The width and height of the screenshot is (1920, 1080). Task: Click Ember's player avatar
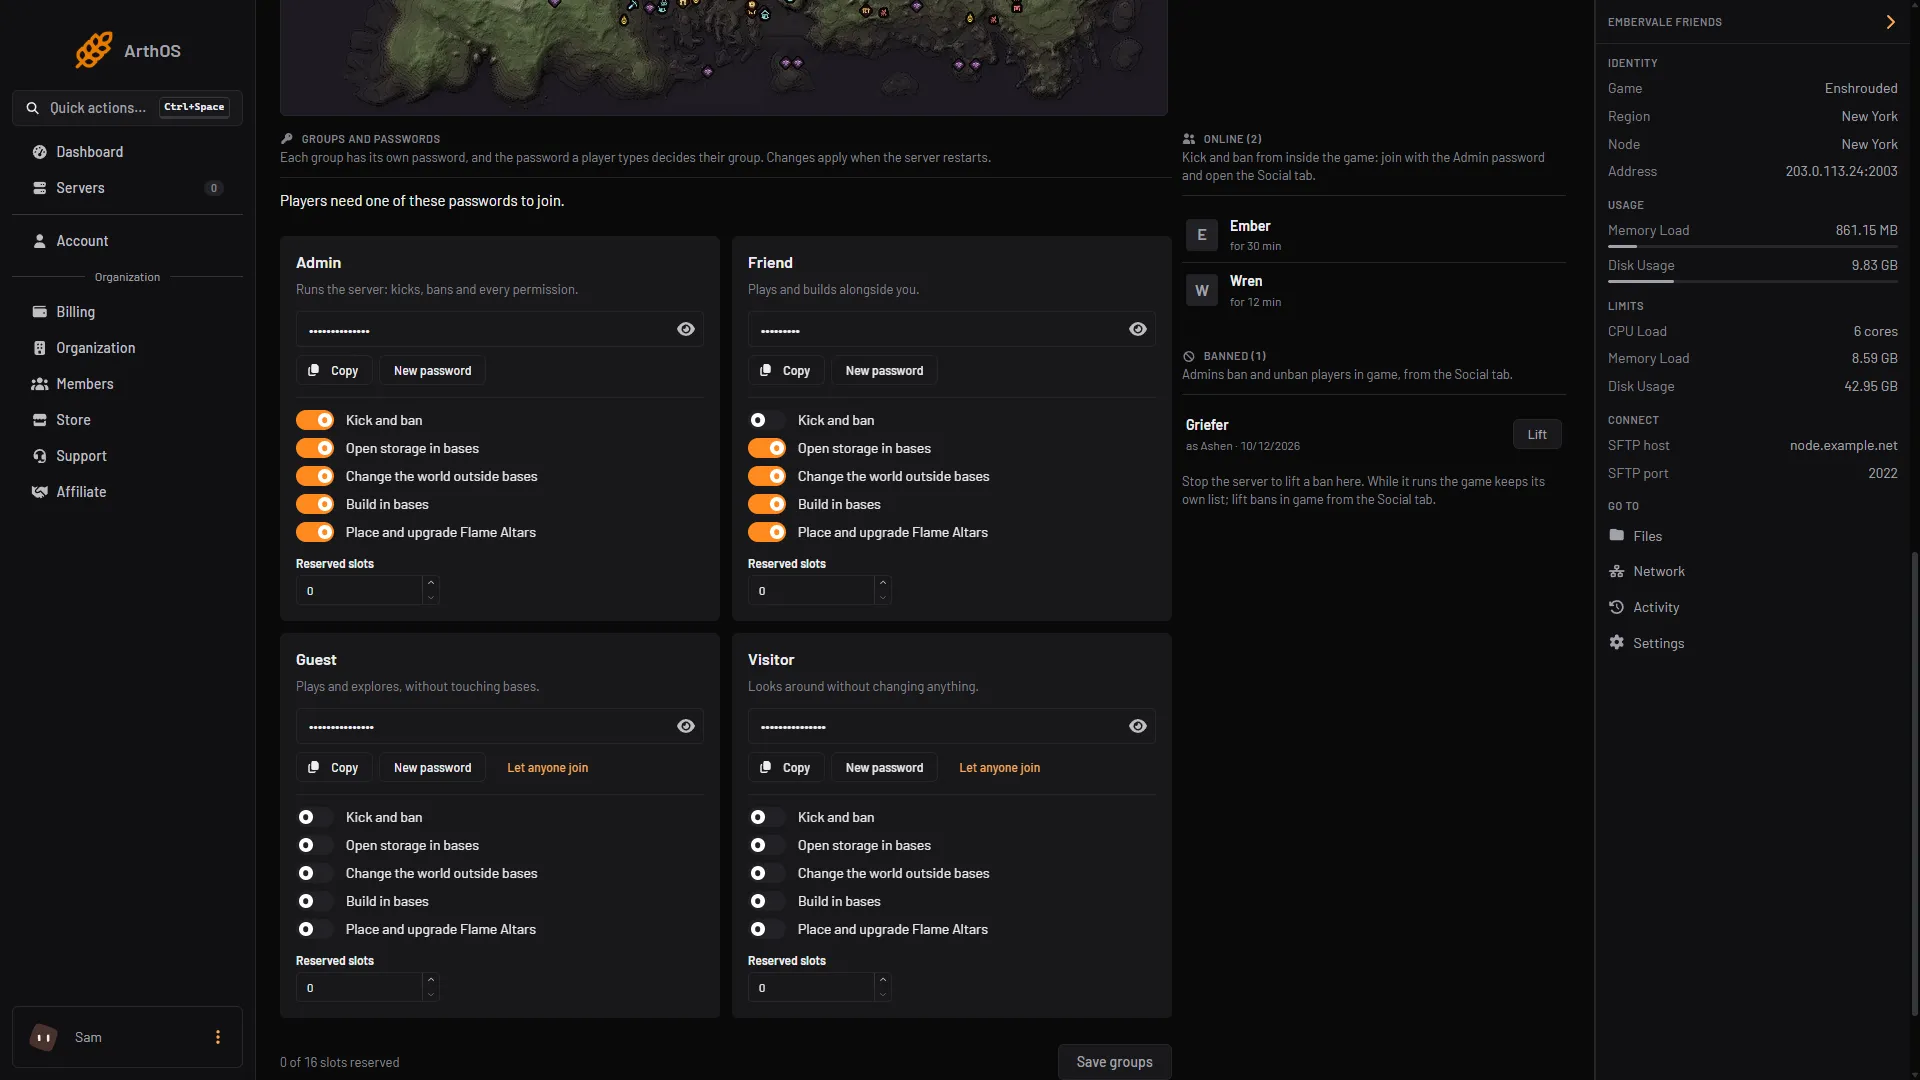pos(1202,235)
